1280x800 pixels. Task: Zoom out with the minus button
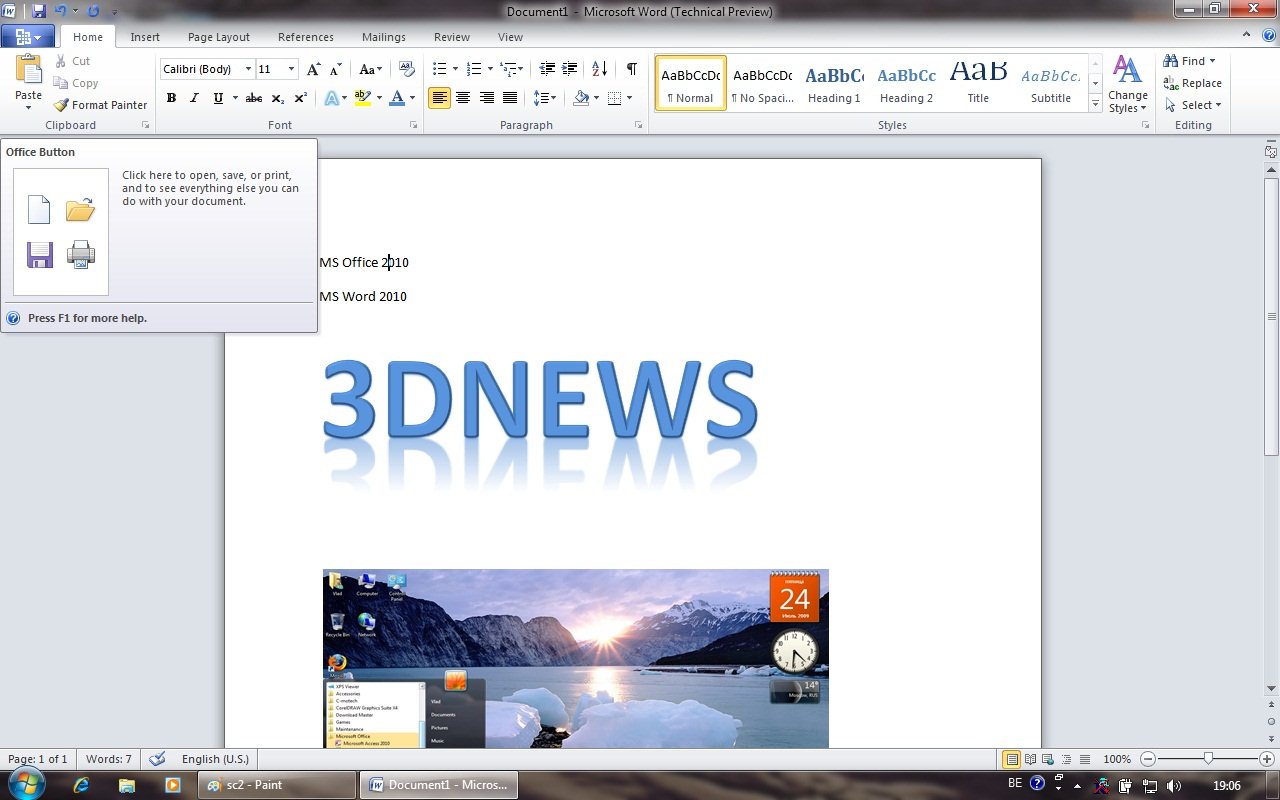1148,759
